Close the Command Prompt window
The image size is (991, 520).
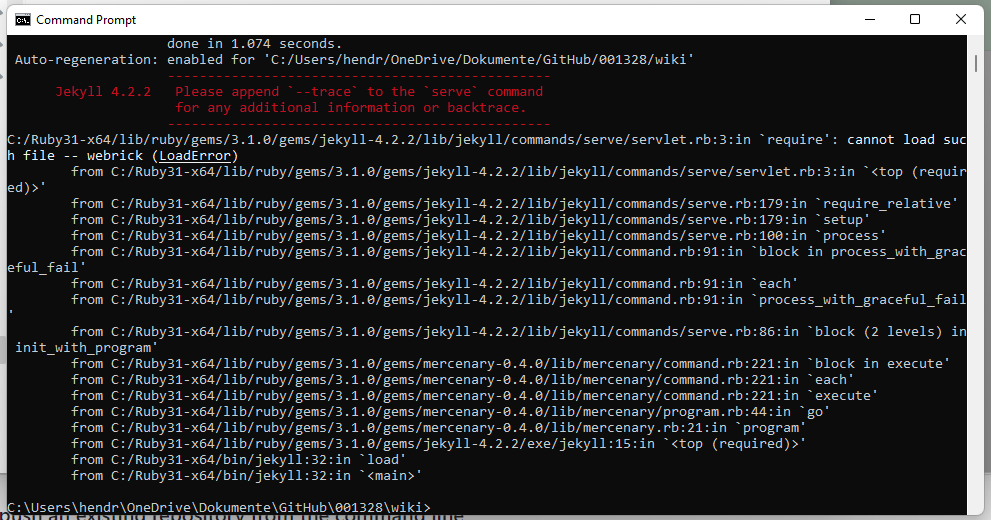[961, 20]
